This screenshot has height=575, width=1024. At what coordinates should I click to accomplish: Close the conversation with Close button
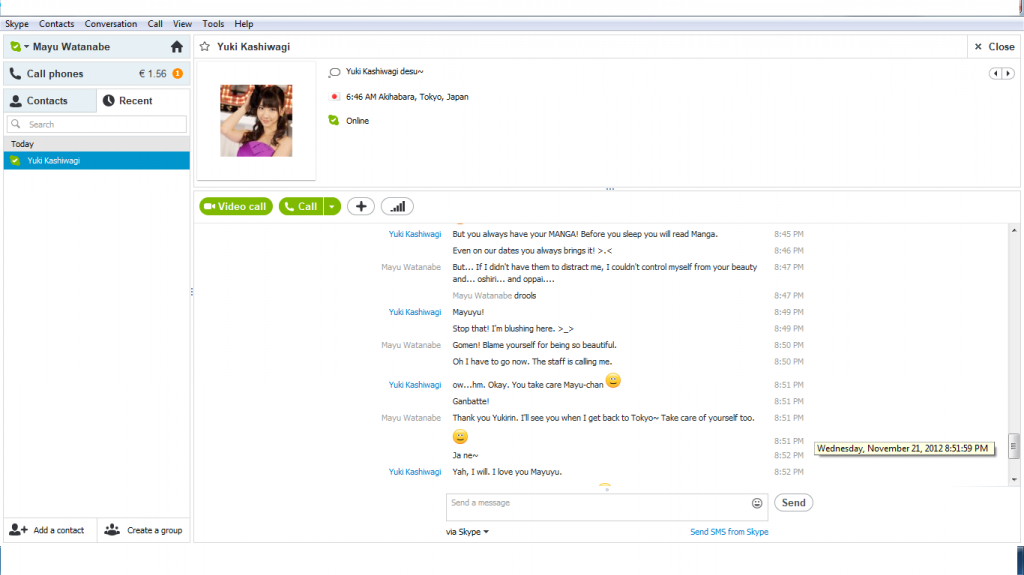tap(994, 47)
